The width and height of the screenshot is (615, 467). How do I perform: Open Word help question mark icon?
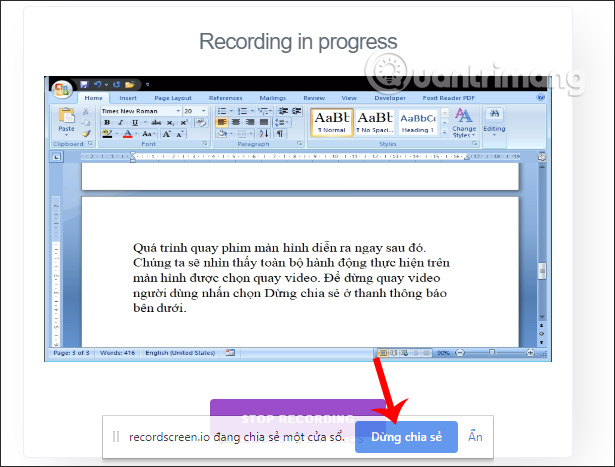(x=540, y=97)
